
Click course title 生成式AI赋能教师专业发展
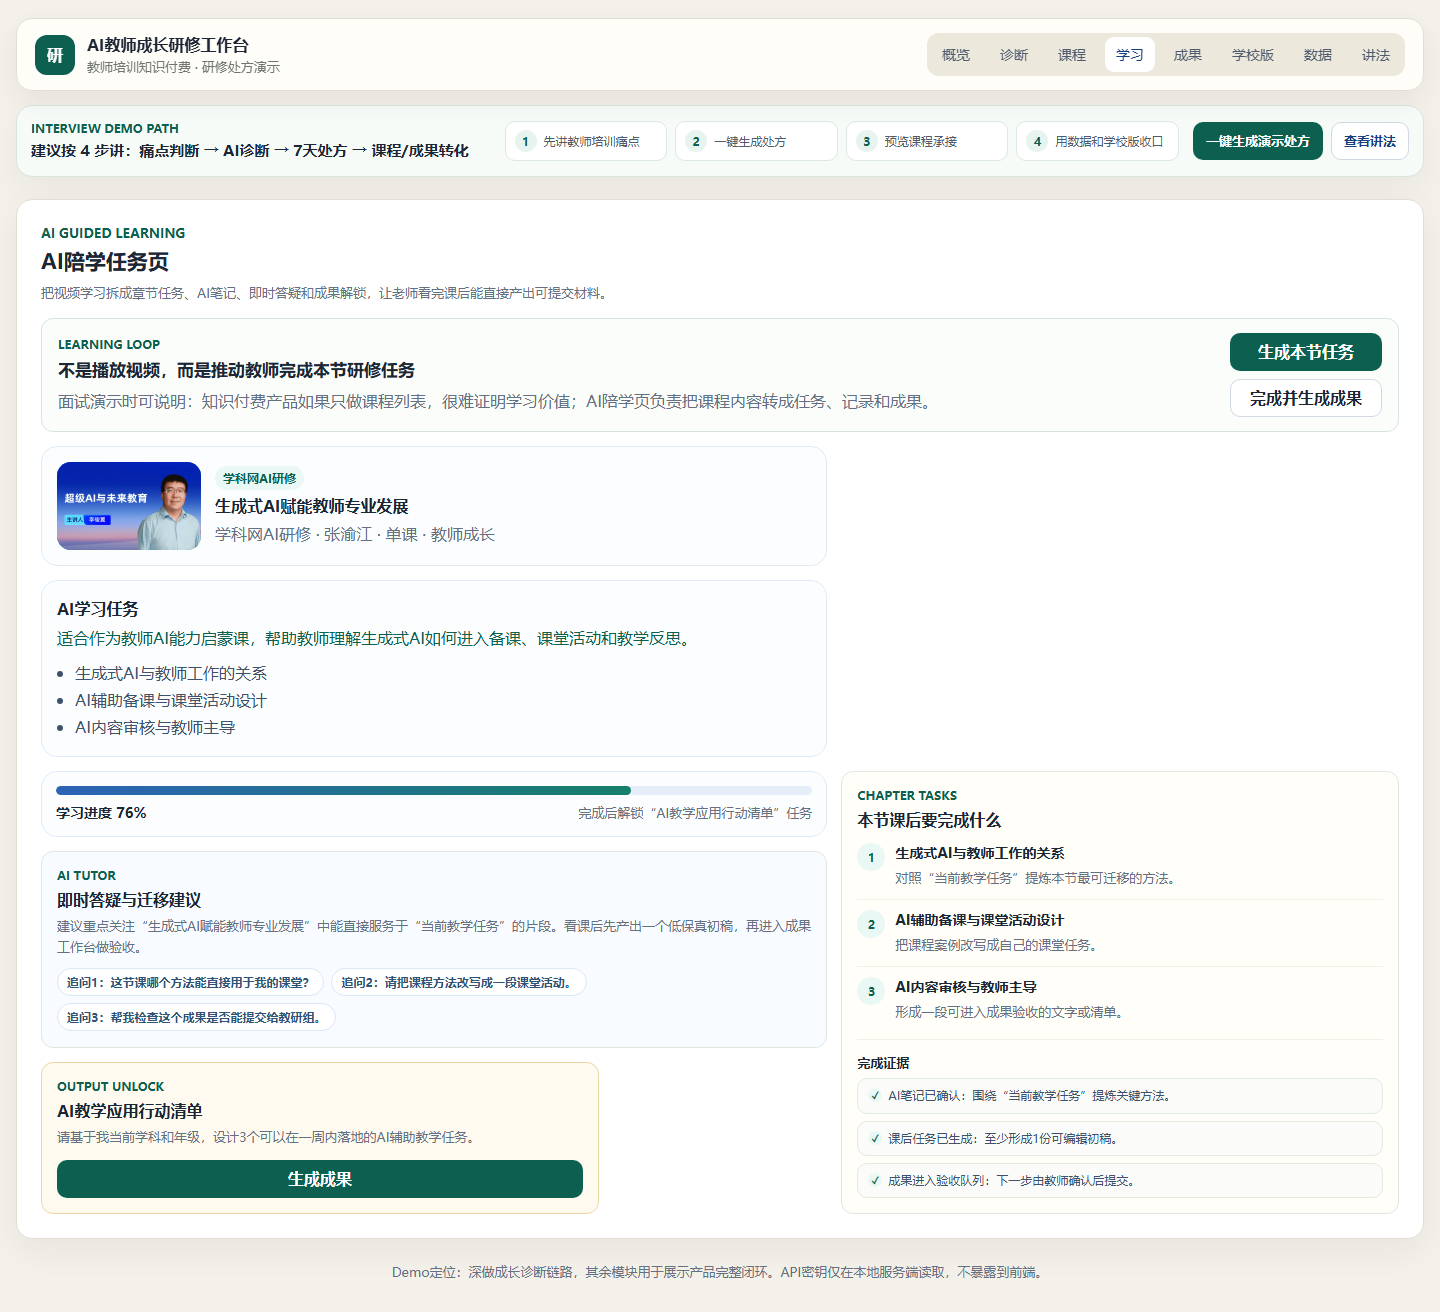(312, 506)
